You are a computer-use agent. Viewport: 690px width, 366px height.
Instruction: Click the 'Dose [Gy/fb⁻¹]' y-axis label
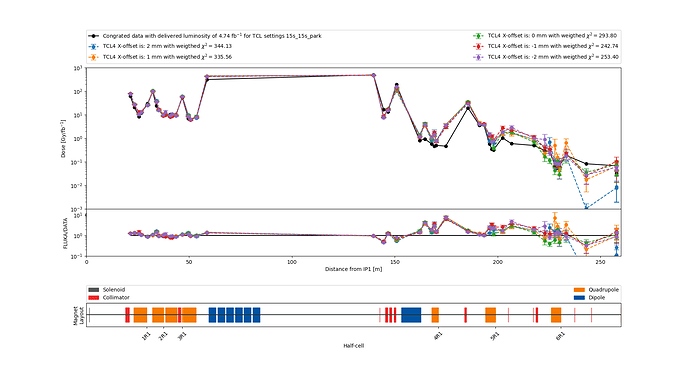tap(63, 139)
